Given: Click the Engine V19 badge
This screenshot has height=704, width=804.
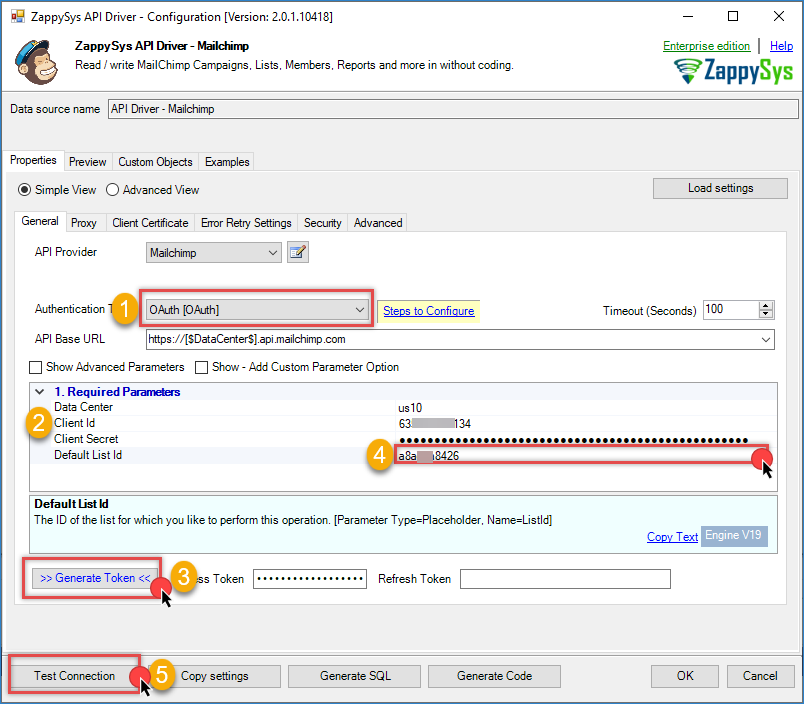Looking at the screenshot, I should [x=734, y=536].
